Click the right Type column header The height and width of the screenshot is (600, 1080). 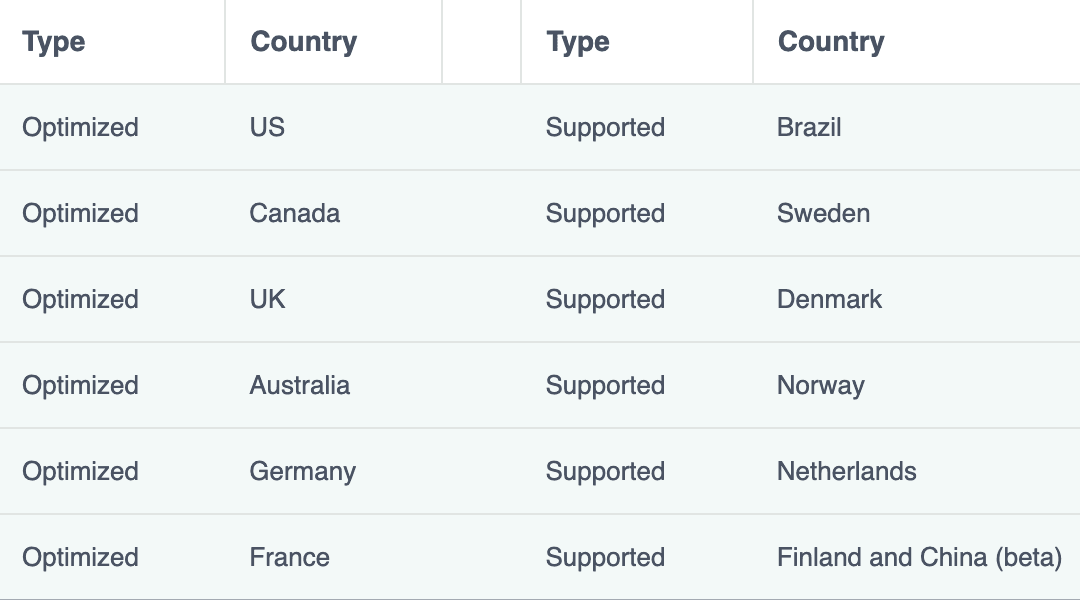[x=578, y=42]
